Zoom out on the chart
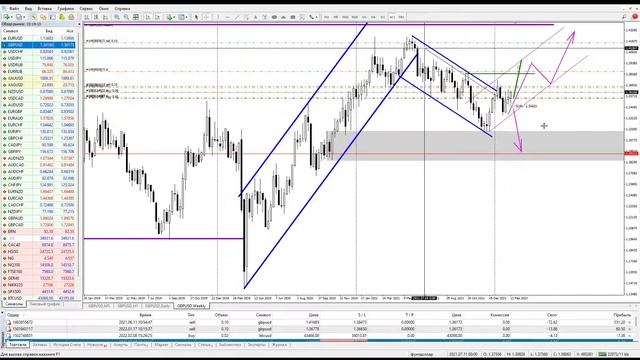Screen dimensions: 640x360 (126, 17)
